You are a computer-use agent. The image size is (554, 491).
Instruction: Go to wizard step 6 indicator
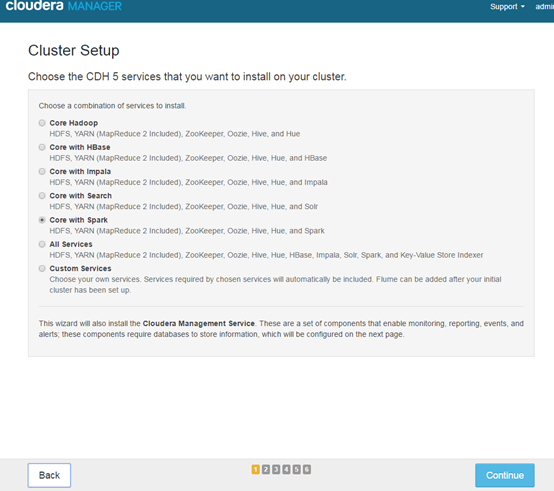pyautogui.click(x=307, y=469)
